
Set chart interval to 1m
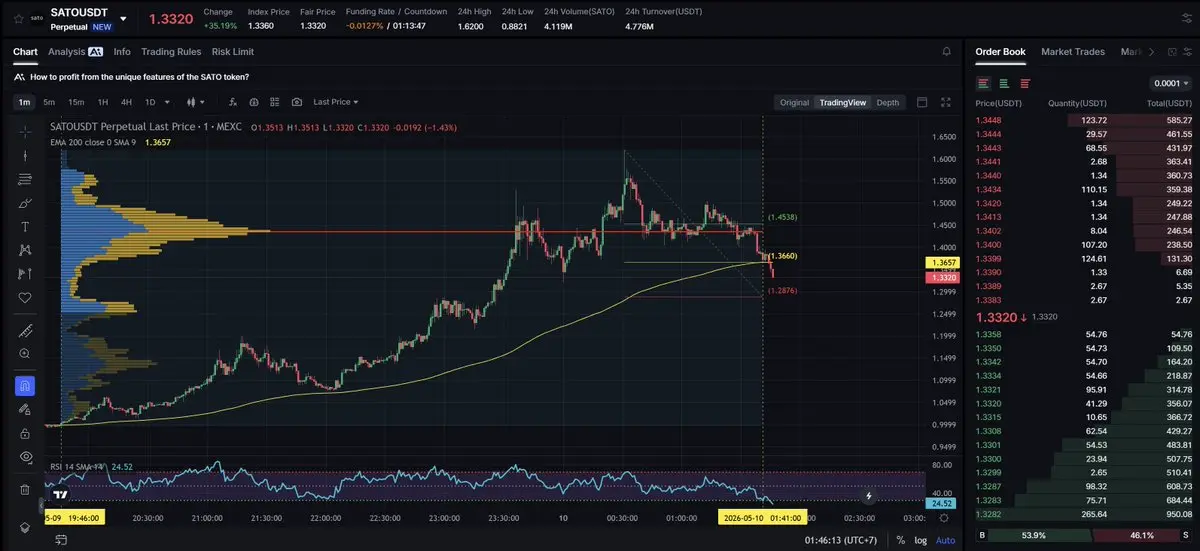point(25,102)
